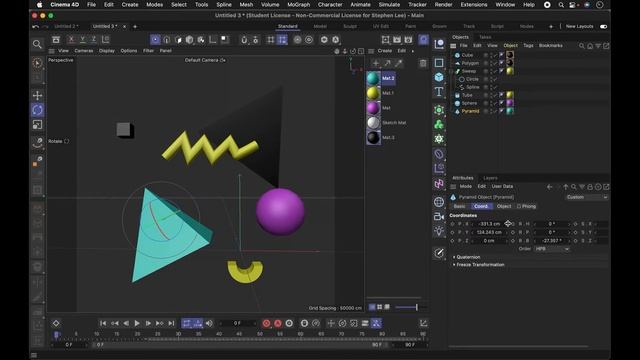Switch to the Coord. tab in Attributes
This screenshot has width=640, height=360.
(x=481, y=206)
